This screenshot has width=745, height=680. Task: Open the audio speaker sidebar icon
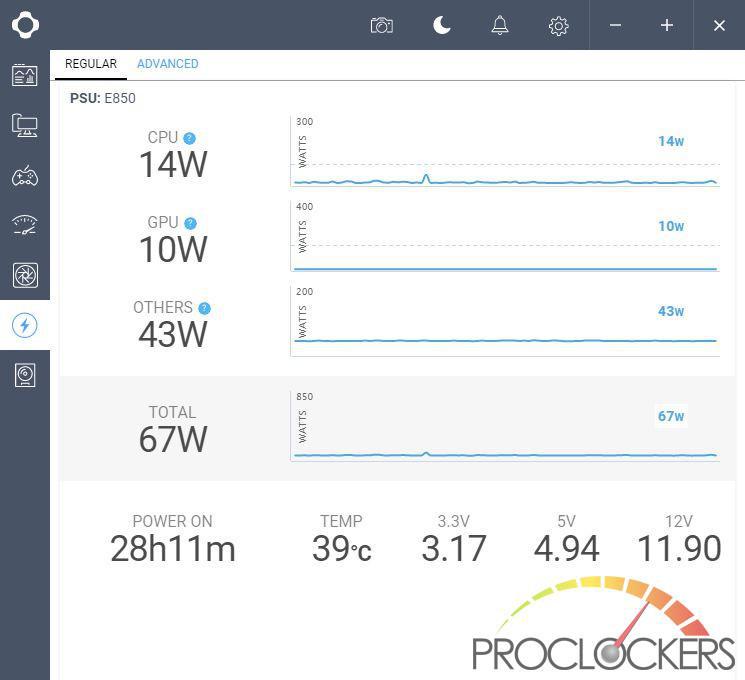(25, 375)
